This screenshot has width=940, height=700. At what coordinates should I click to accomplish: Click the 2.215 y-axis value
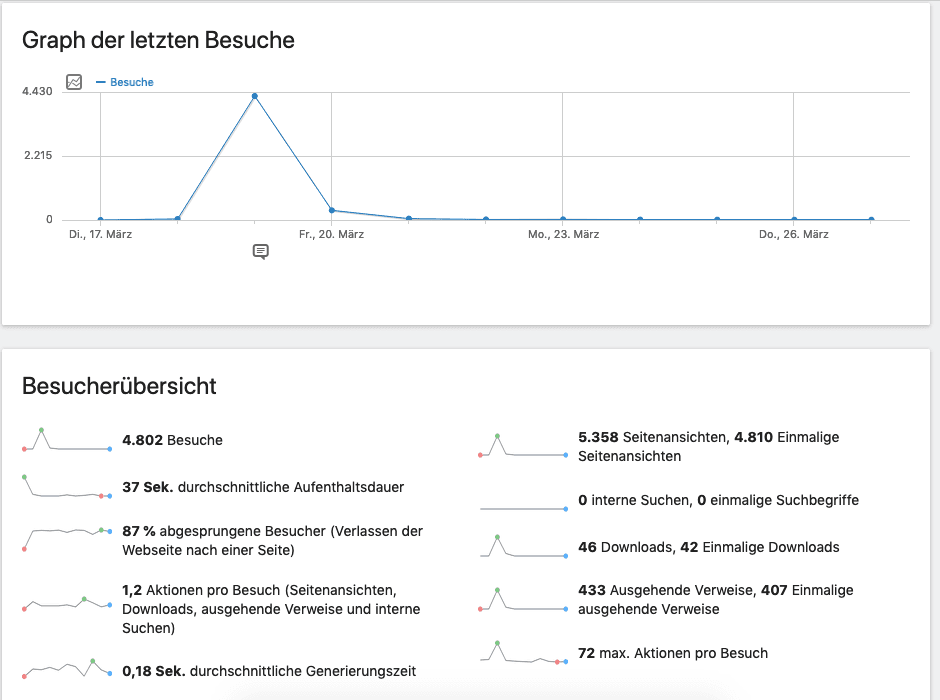click(x=38, y=155)
